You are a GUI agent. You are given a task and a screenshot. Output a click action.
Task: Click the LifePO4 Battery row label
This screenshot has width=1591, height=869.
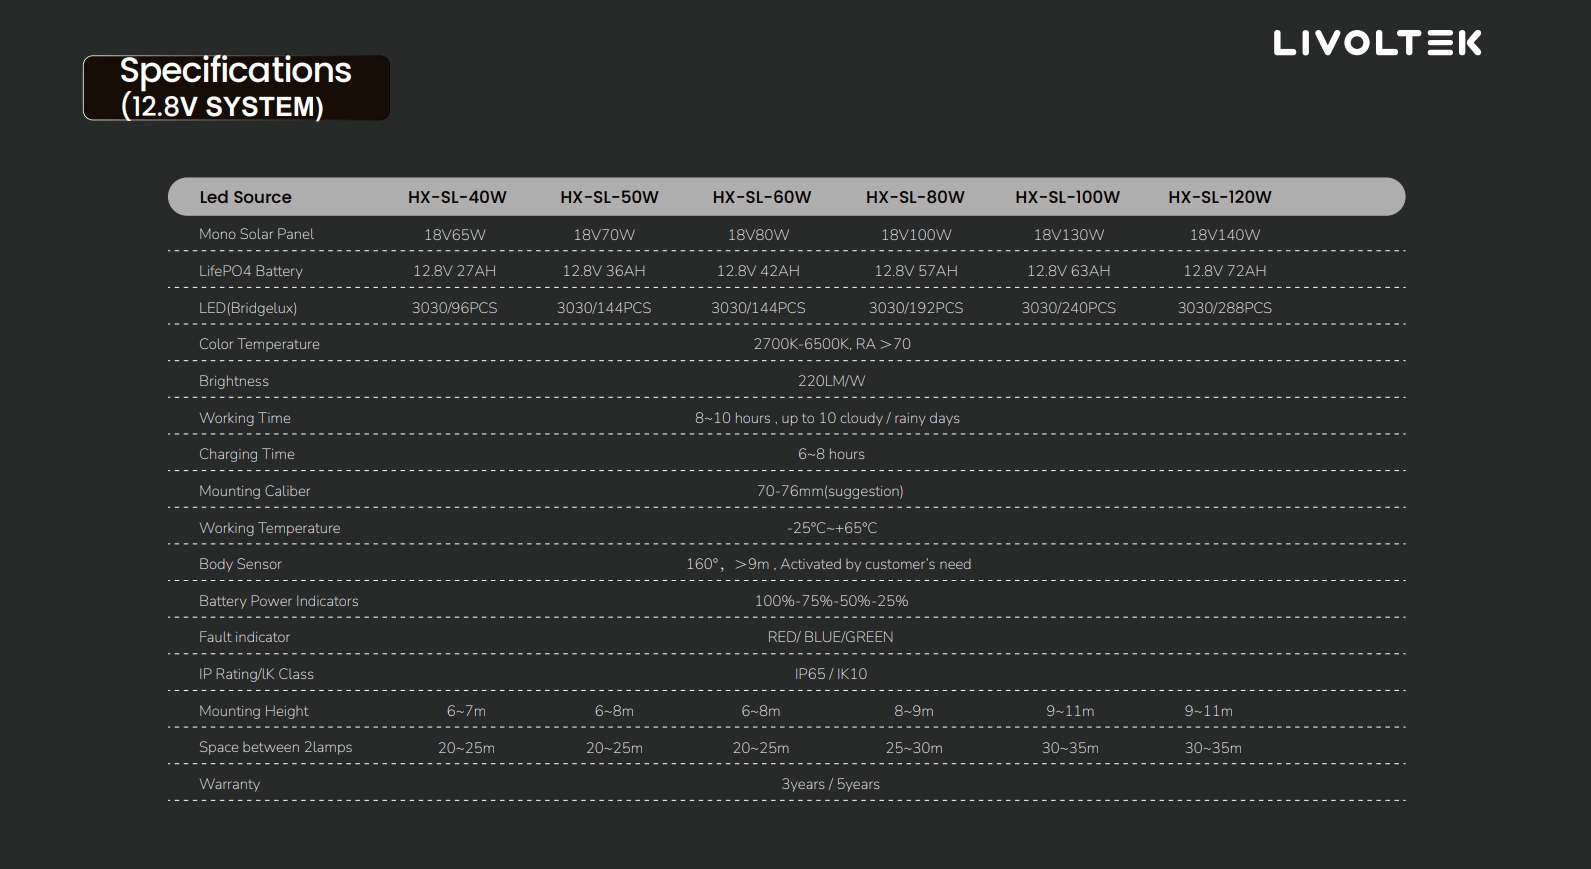click(x=251, y=271)
